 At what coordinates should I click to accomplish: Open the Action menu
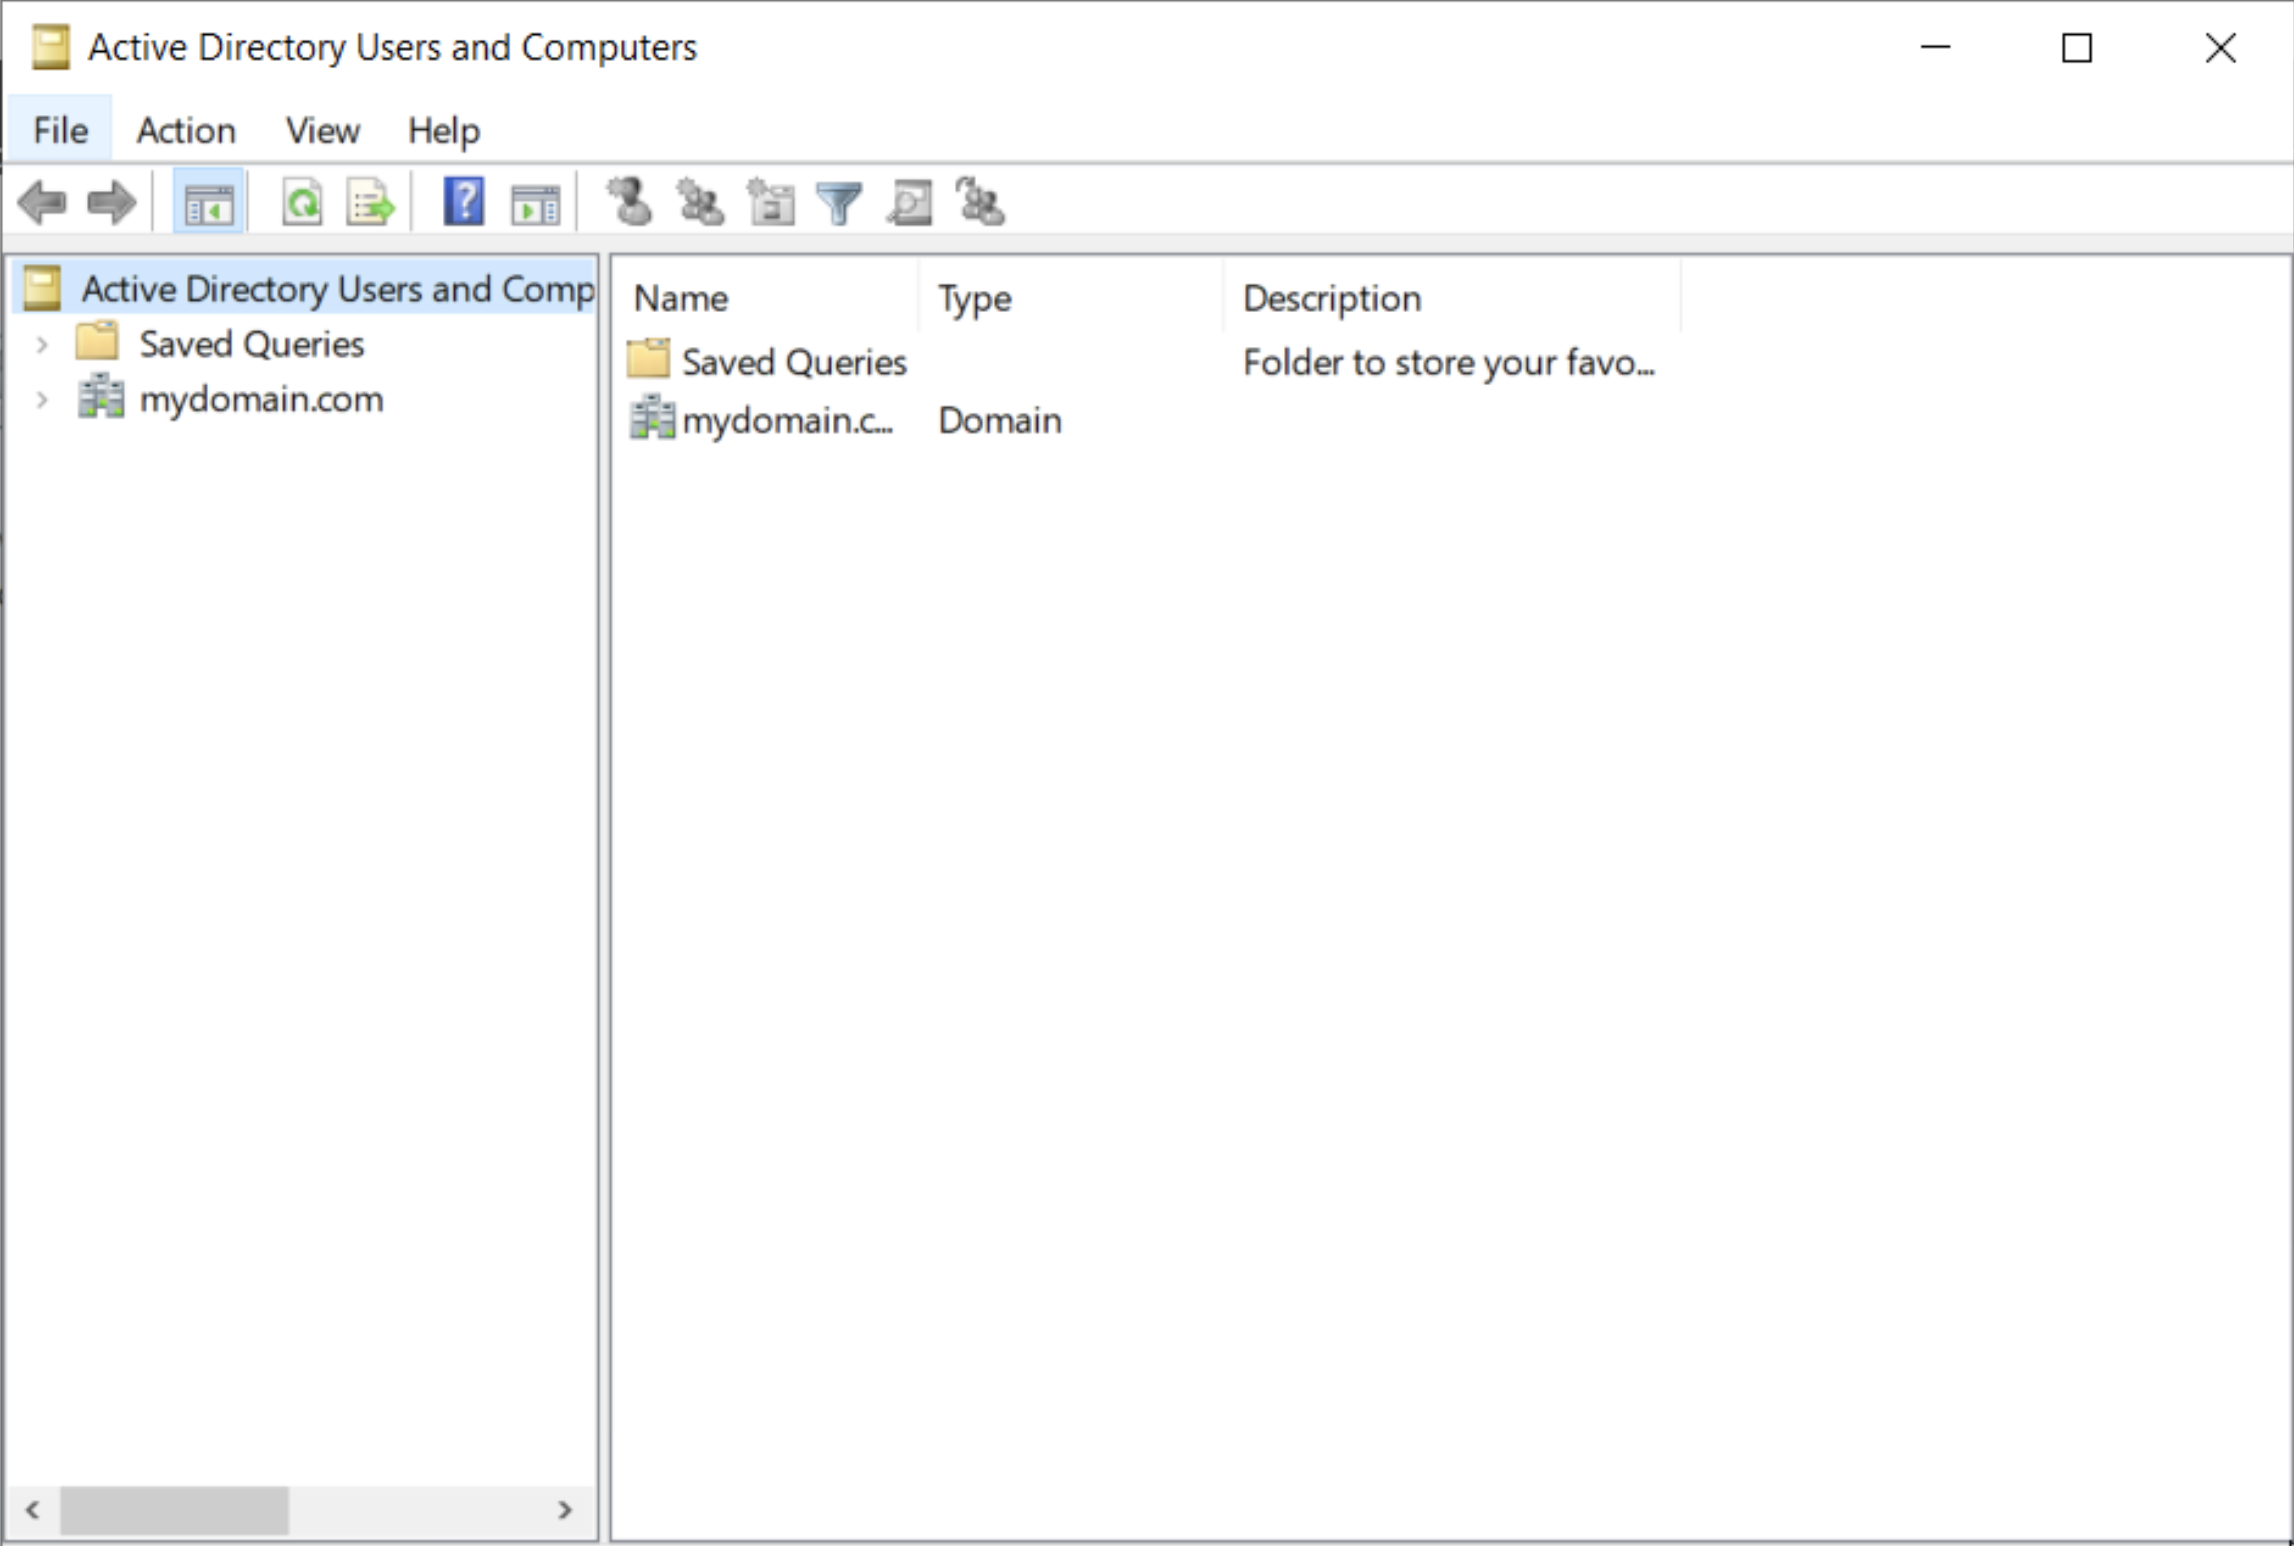pyautogui.click(x=185, y=130)
